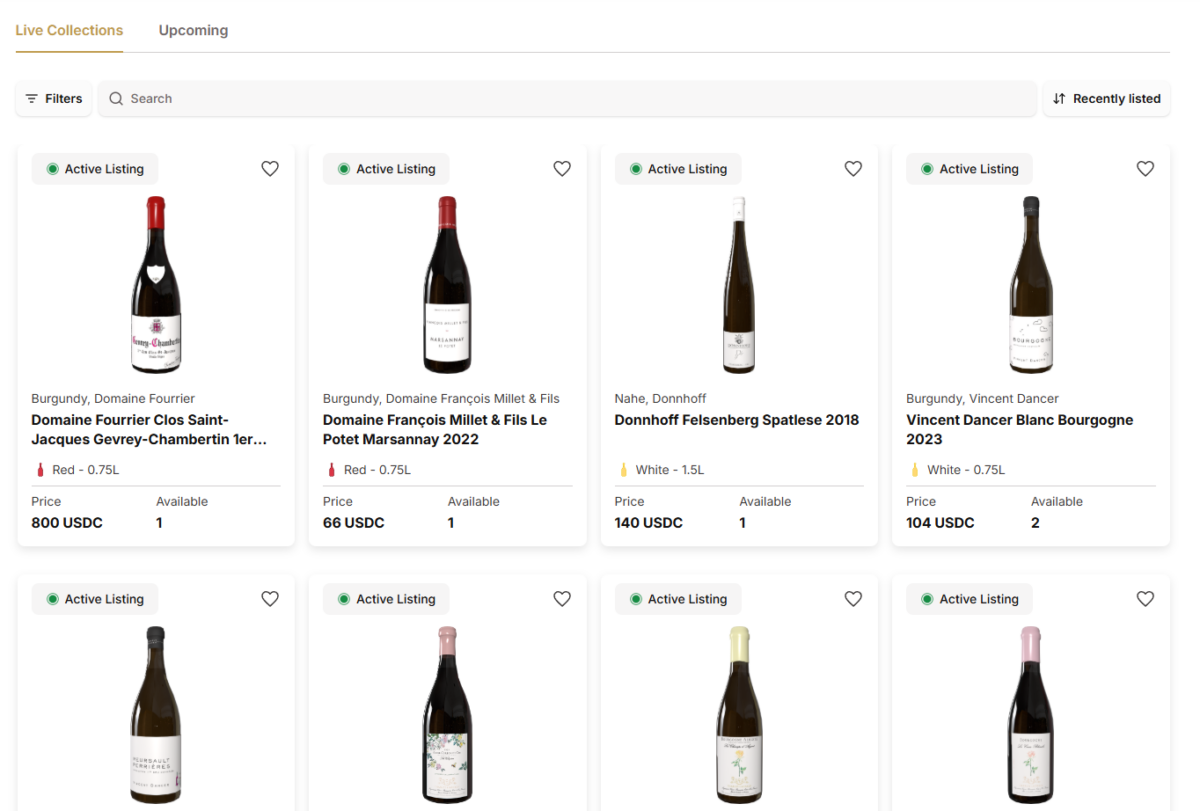Toggle the heart on Vincent Dancer Blanc Bourgogne
This screenshot has height=811, width=1200.
(1145, 168)
